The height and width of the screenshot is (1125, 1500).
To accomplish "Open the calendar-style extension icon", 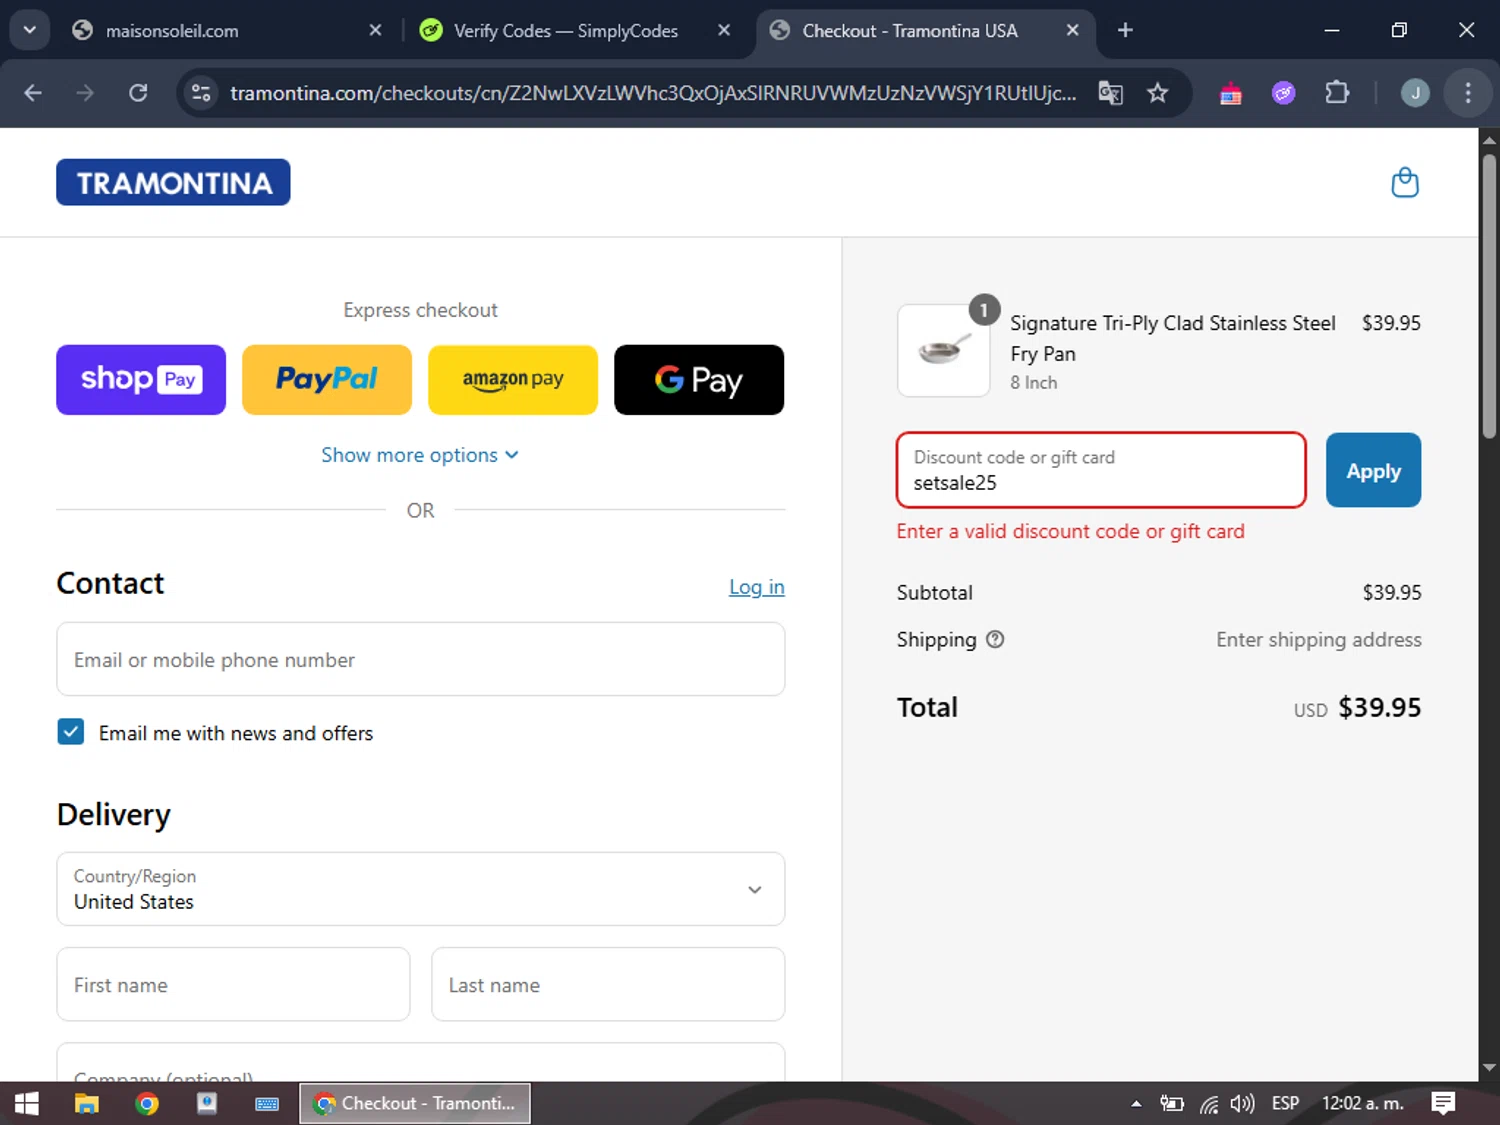I will point(1231,93).
